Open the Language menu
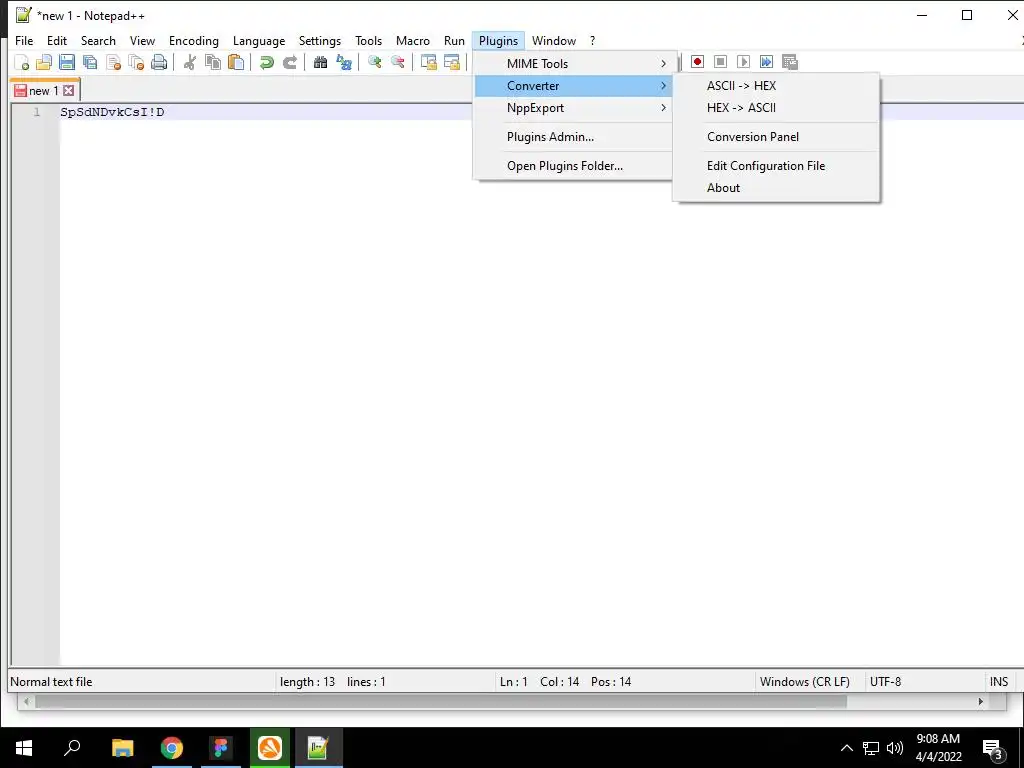 coord(259,40)
